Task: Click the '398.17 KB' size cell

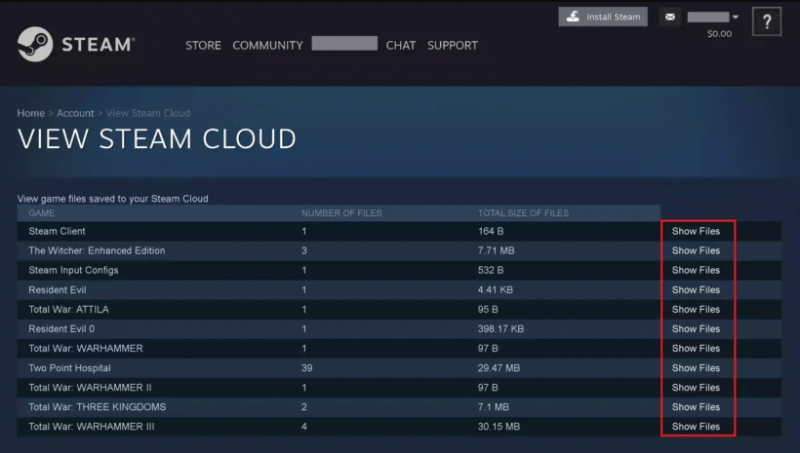Action: [501, 329]
